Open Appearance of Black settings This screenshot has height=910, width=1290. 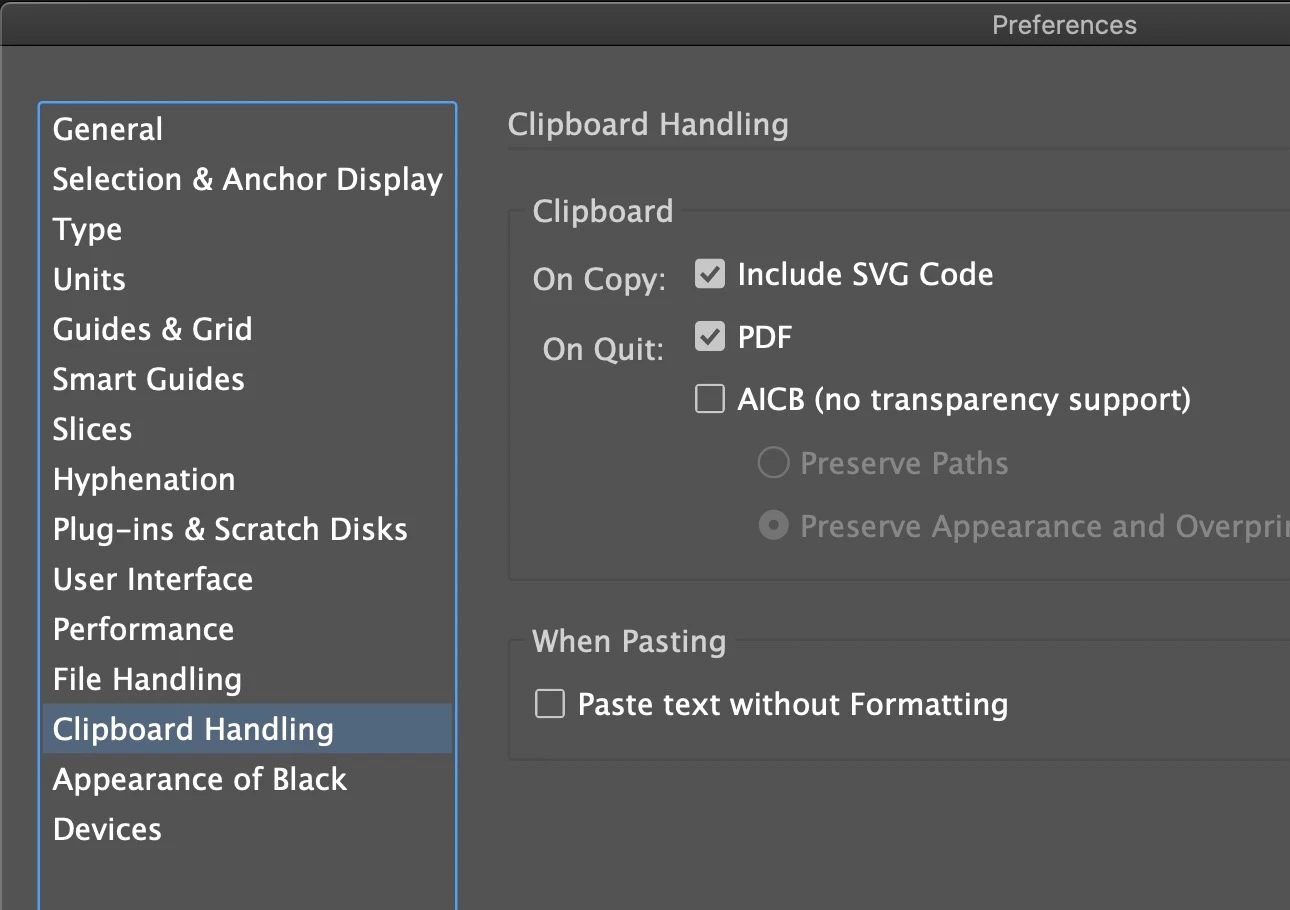(x=200, y=780)
